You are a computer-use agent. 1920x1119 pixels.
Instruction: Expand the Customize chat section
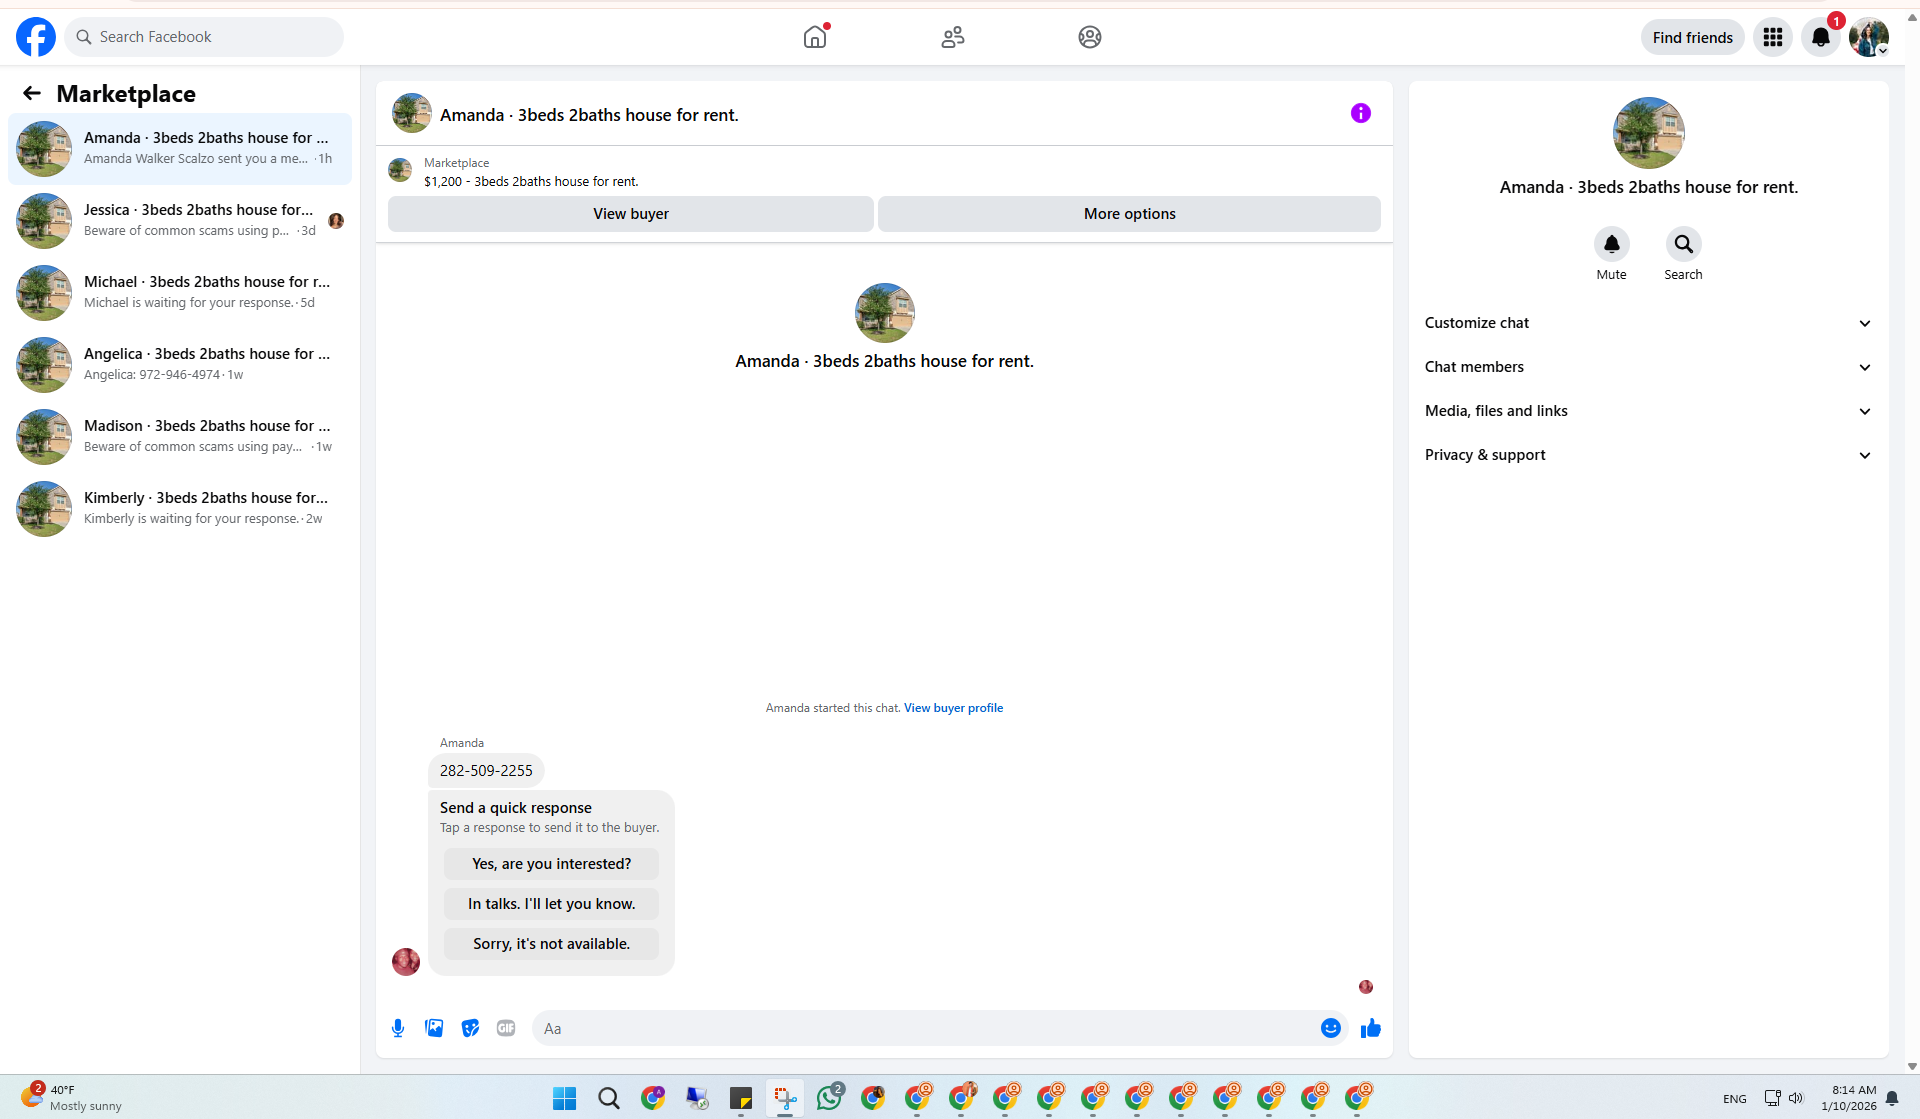click(x=1648, y=323)
